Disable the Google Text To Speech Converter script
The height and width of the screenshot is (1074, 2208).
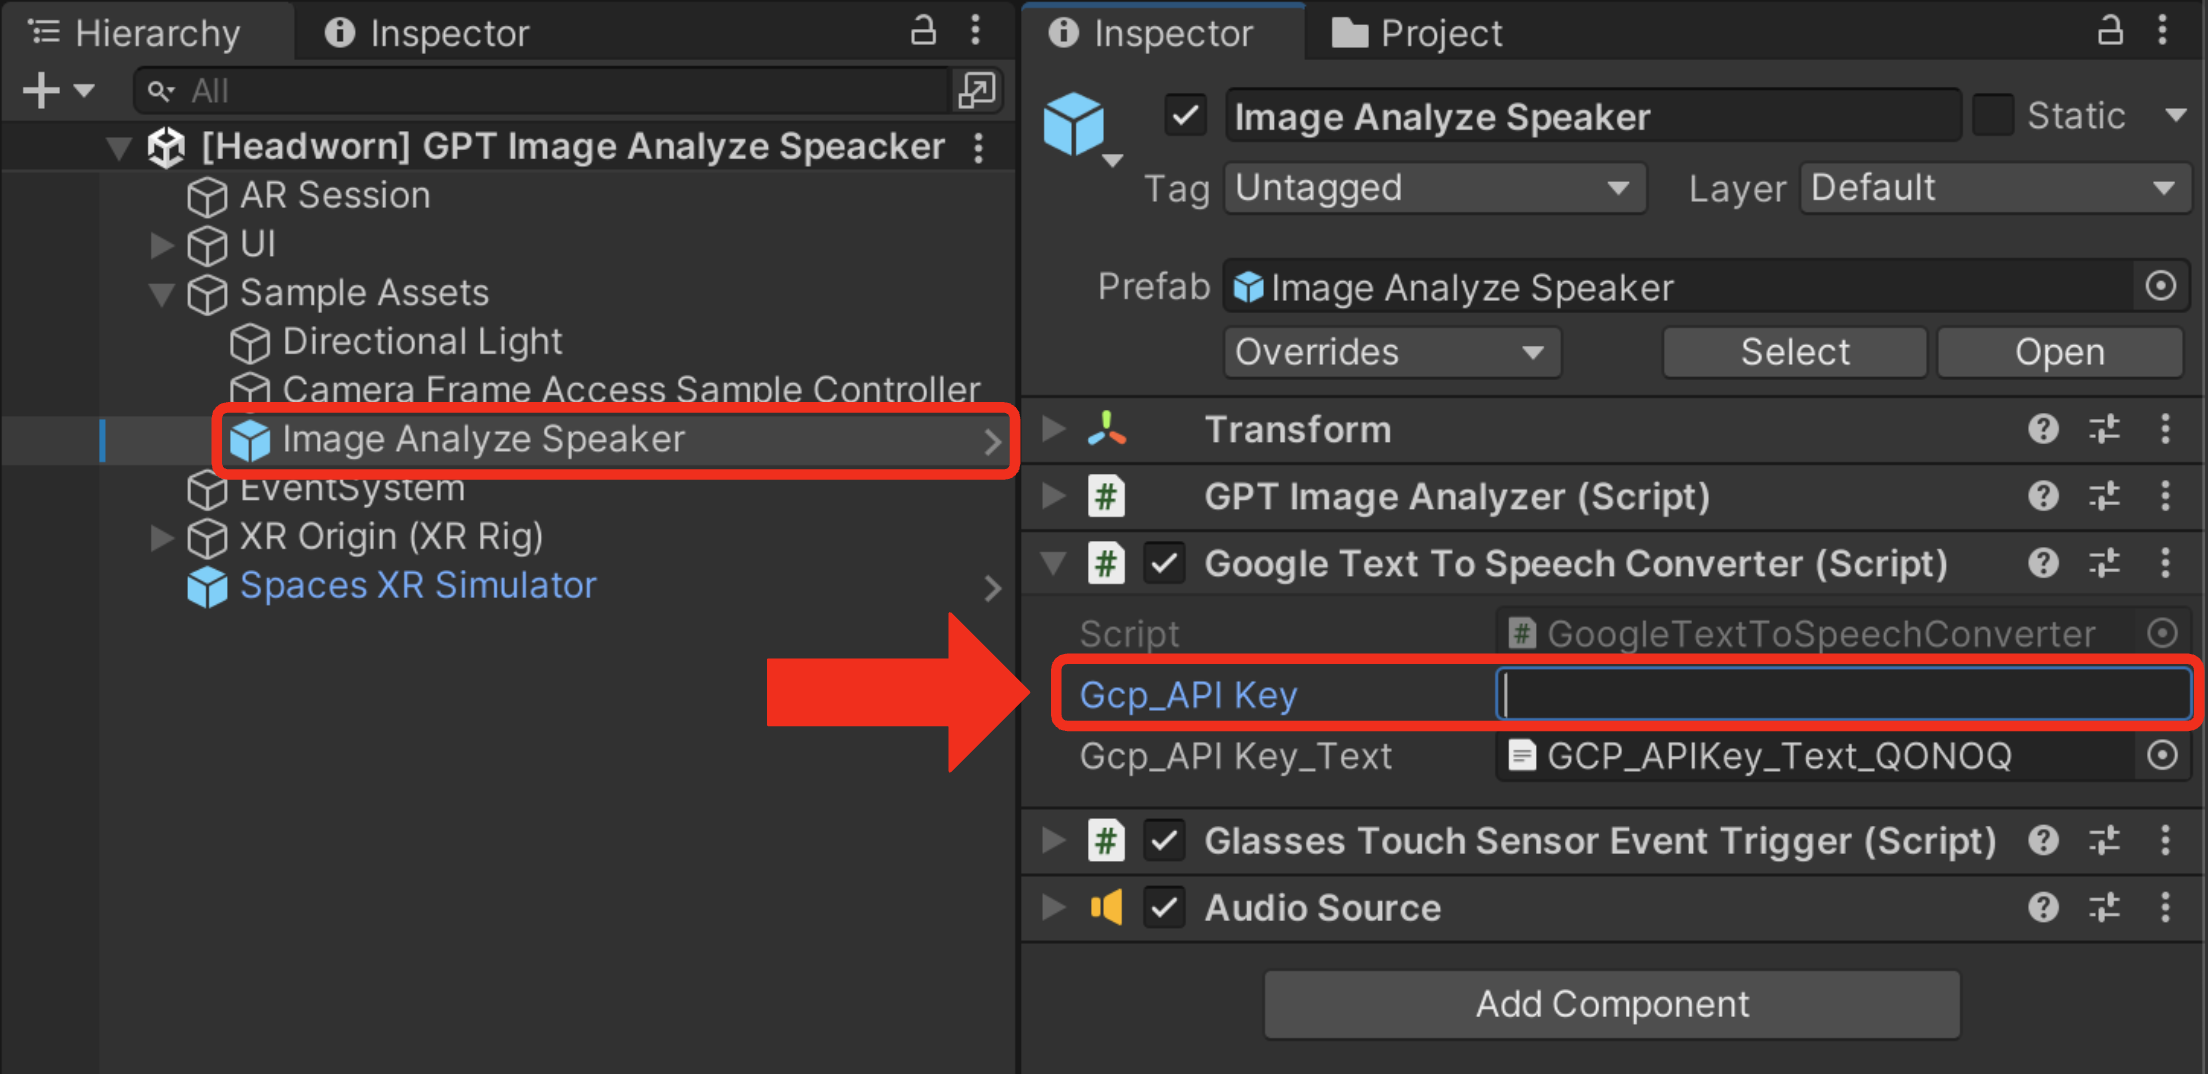(1165, 564)
